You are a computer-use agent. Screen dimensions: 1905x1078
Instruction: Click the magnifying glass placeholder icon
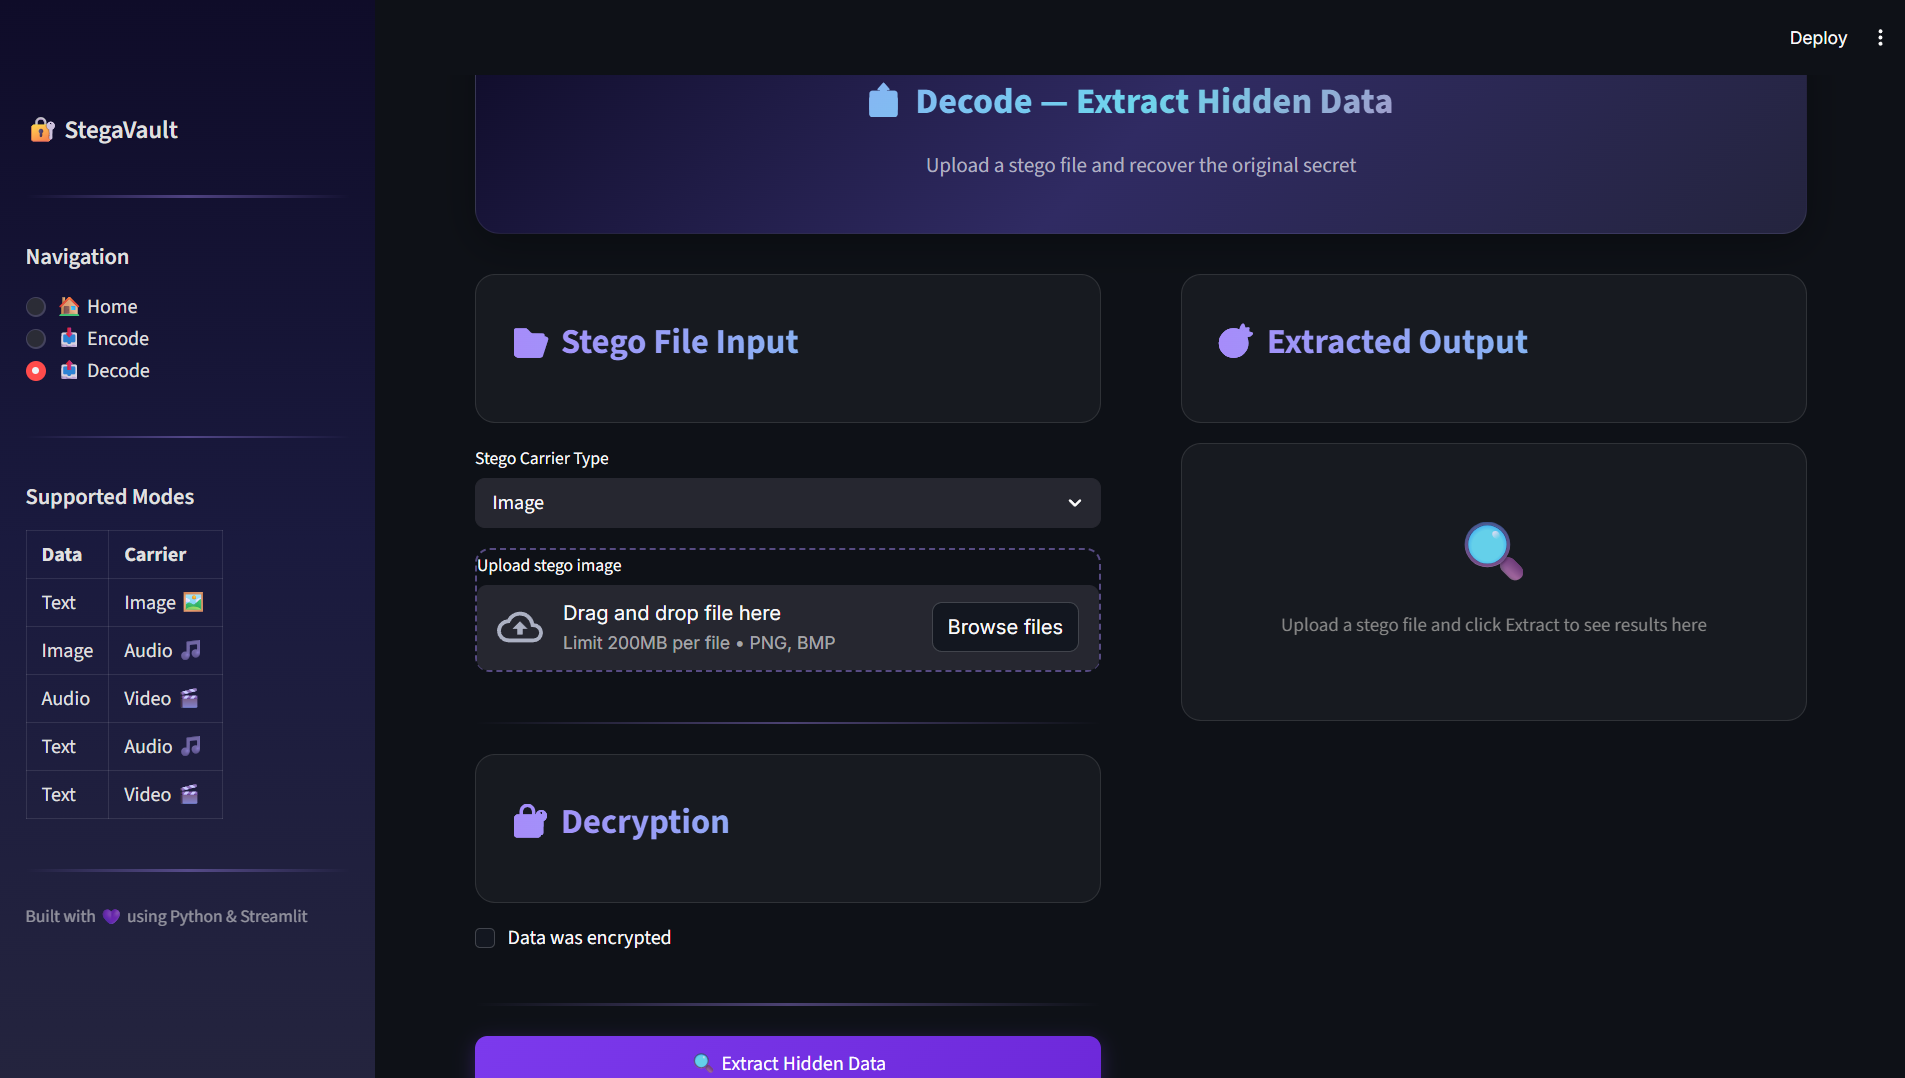(1494, 551)
